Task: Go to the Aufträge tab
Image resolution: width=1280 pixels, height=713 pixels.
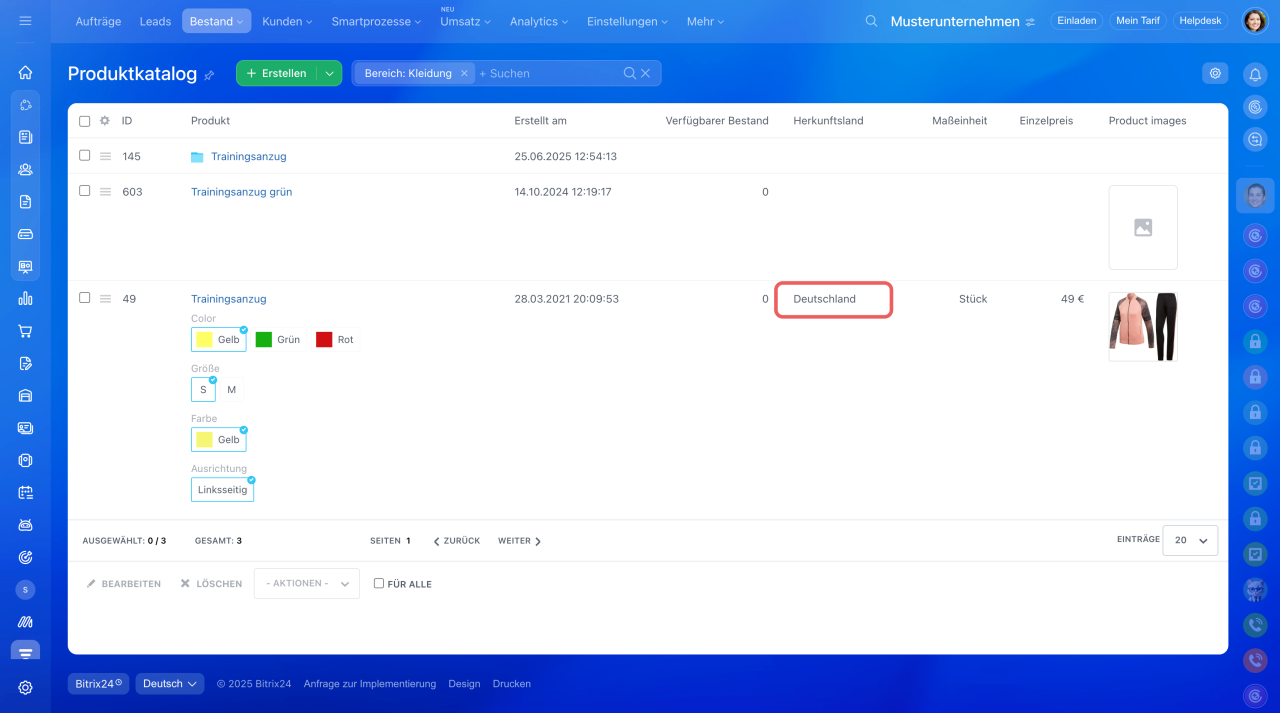Action: point(98,21)
